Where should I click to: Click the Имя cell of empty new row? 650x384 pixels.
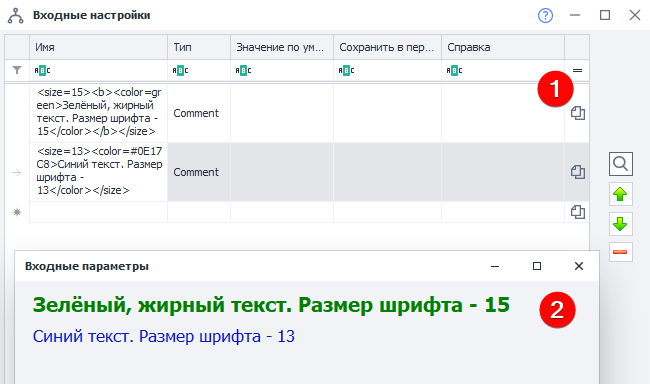[x=98, y=212]
